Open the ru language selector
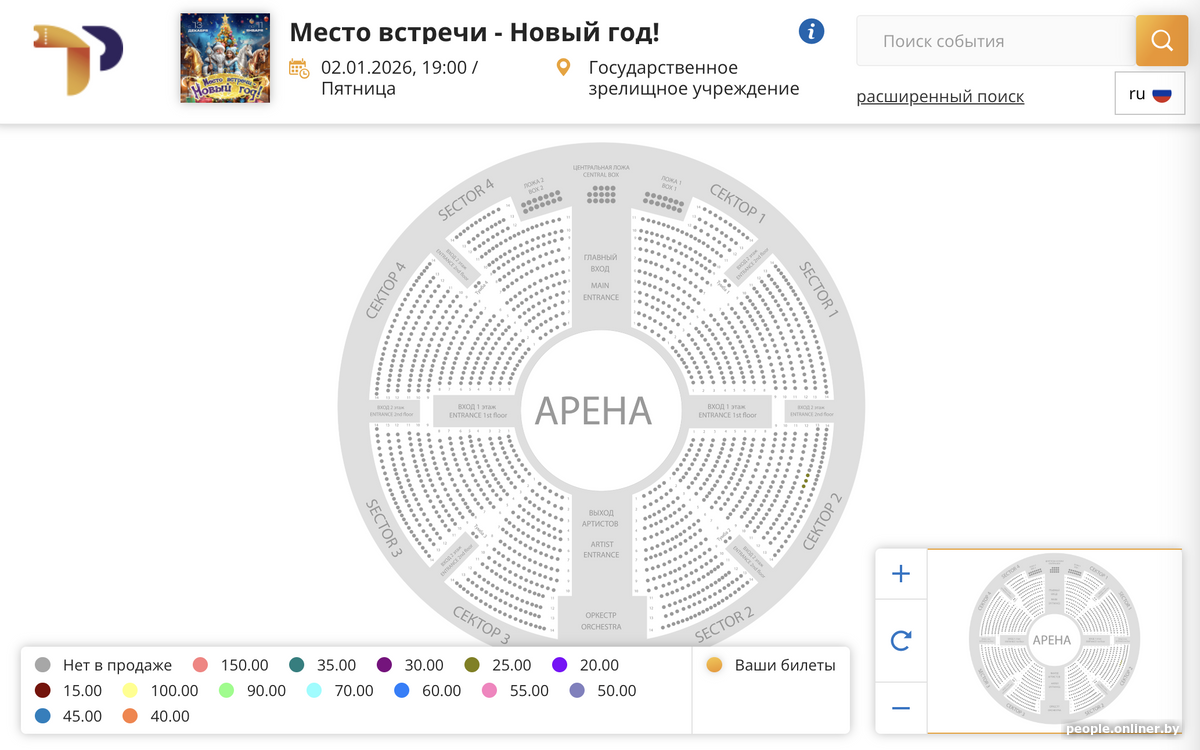1200x750 pixels. (1150, 94)
